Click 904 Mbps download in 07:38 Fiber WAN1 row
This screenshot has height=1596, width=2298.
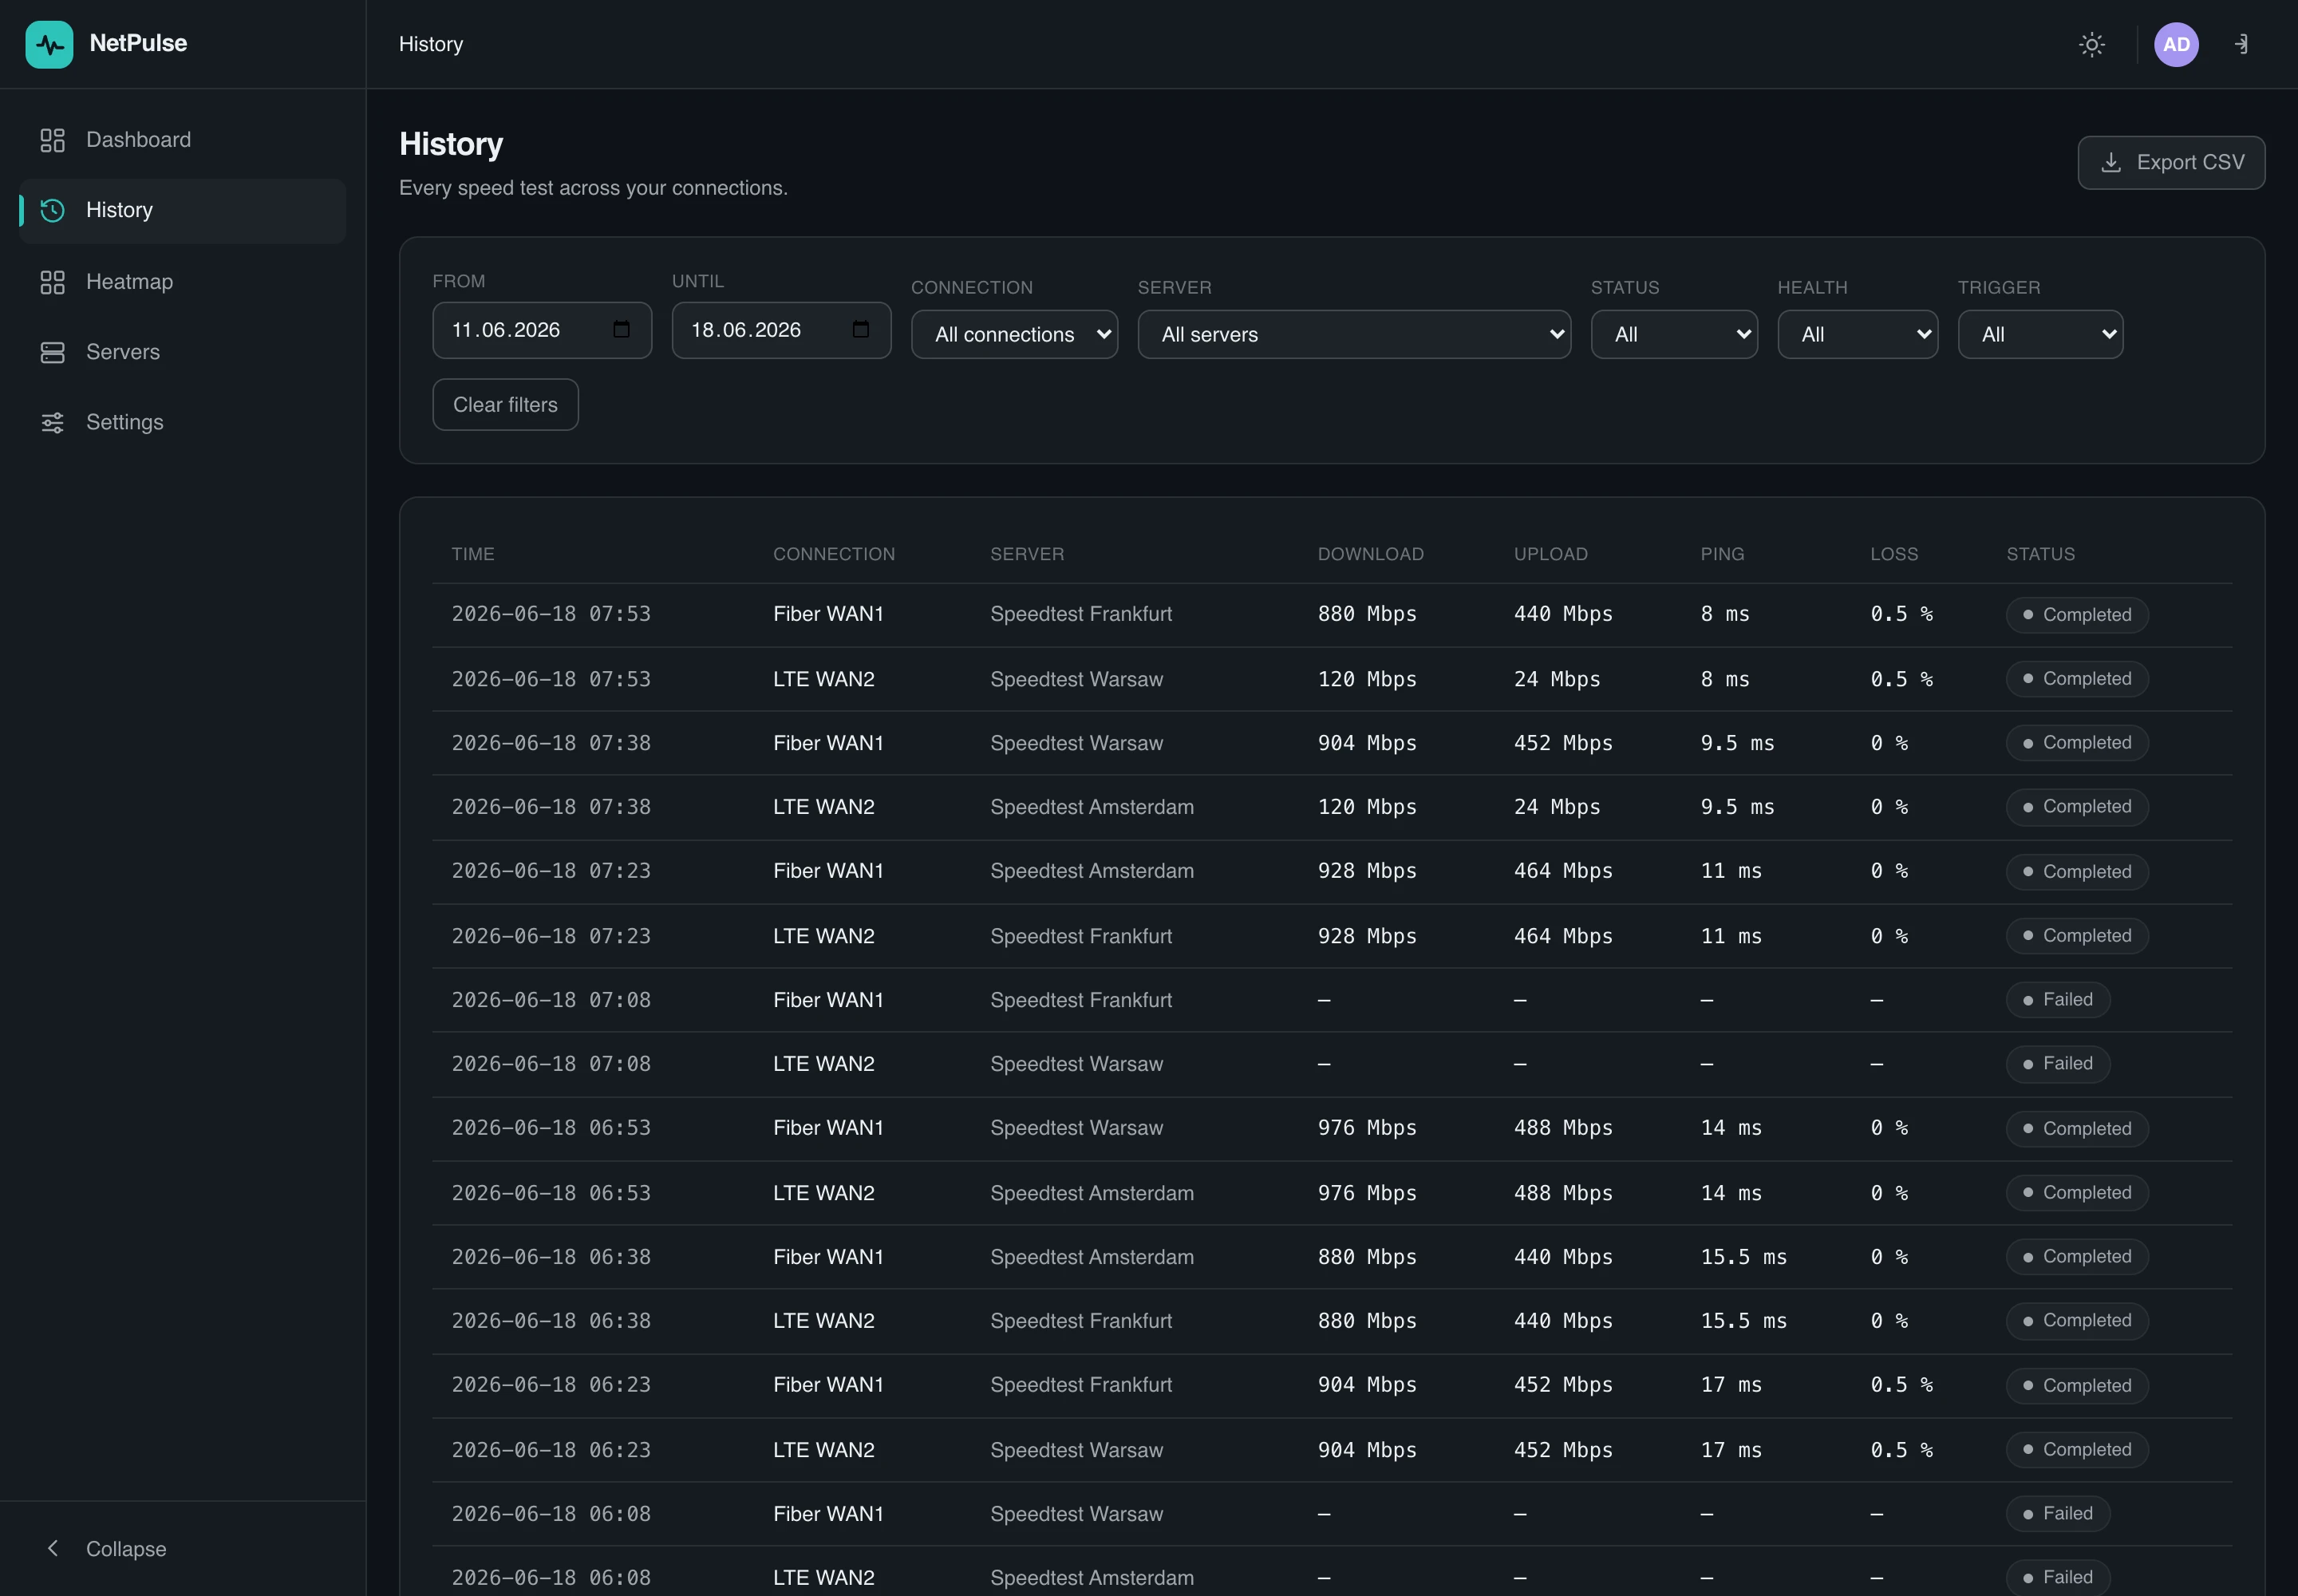1367,743
